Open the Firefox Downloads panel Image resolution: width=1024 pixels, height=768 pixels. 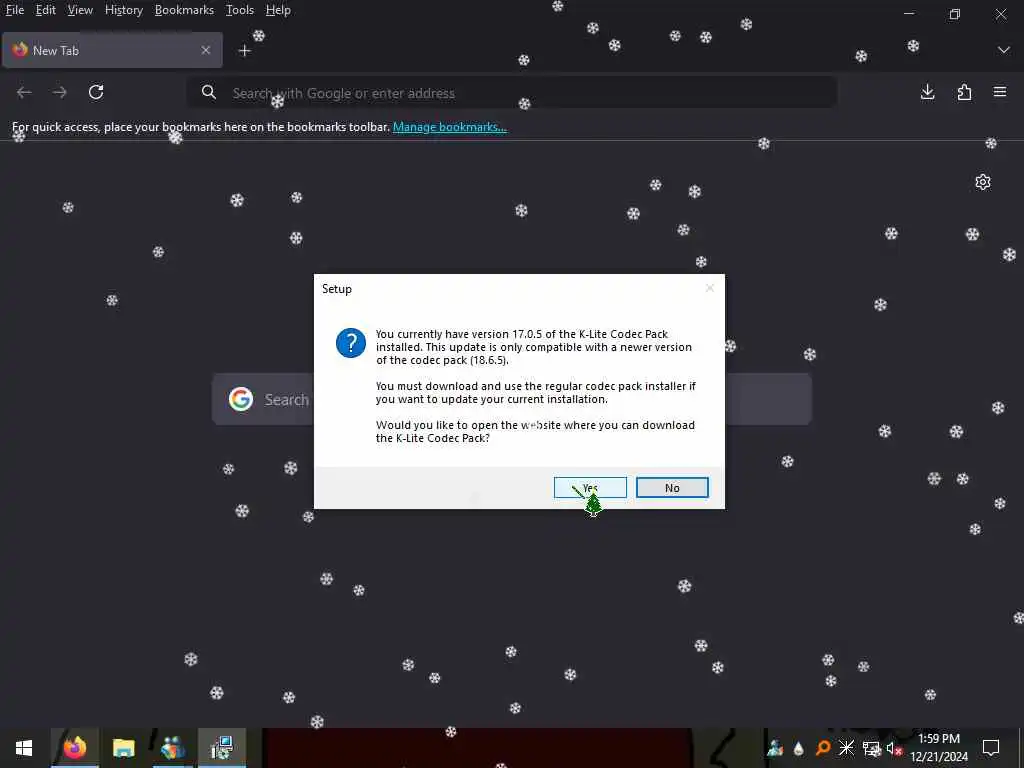[x=927, y=92]
